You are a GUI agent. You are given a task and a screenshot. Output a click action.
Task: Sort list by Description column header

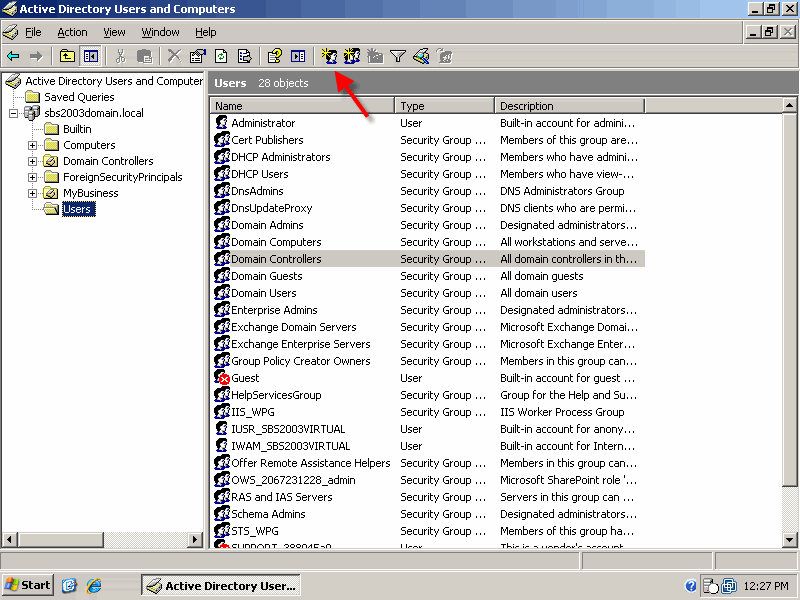click(569, 106)
